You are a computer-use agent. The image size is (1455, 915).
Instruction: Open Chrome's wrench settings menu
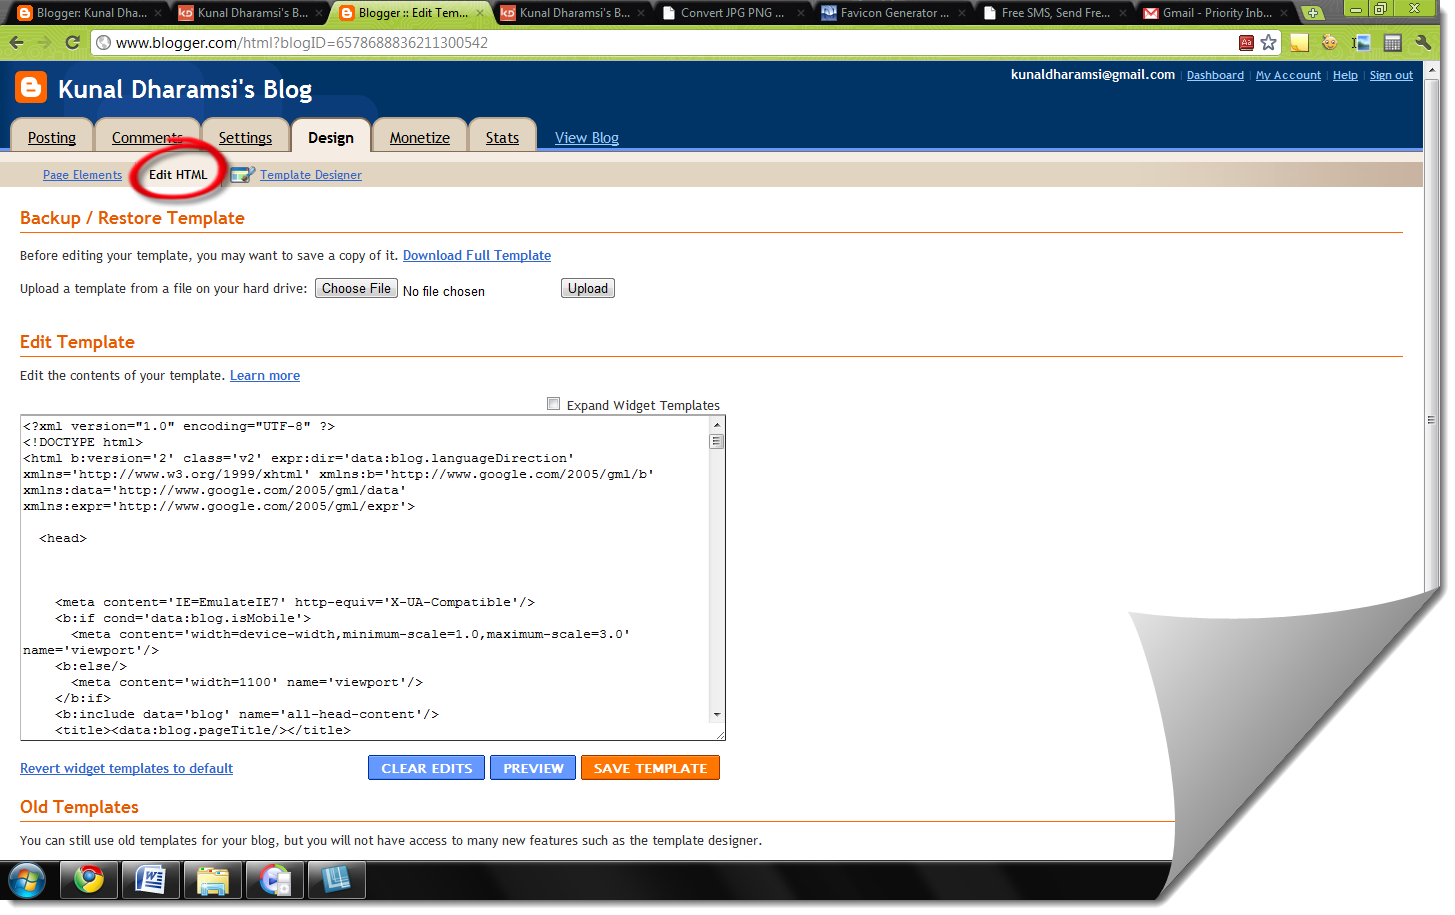pyautogui.click(x=1423, y=42)
